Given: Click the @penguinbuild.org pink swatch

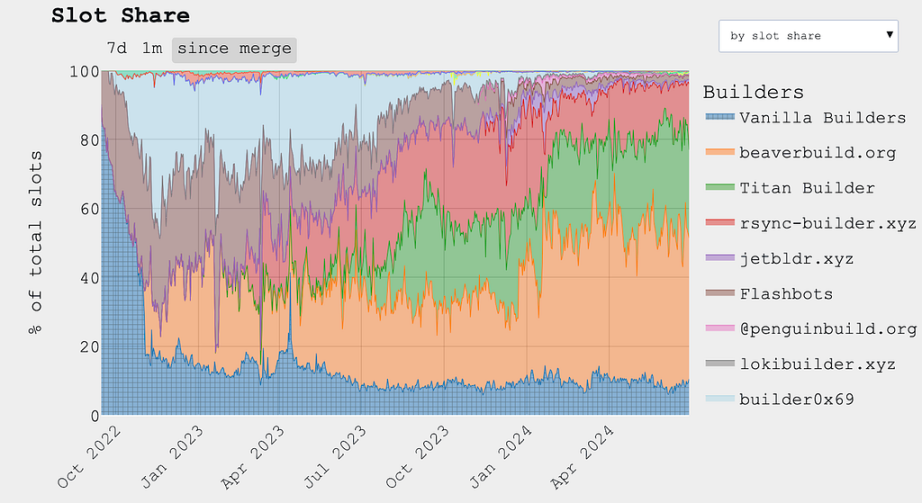Looking at the screenshot, I should click(x=720, y=328).
